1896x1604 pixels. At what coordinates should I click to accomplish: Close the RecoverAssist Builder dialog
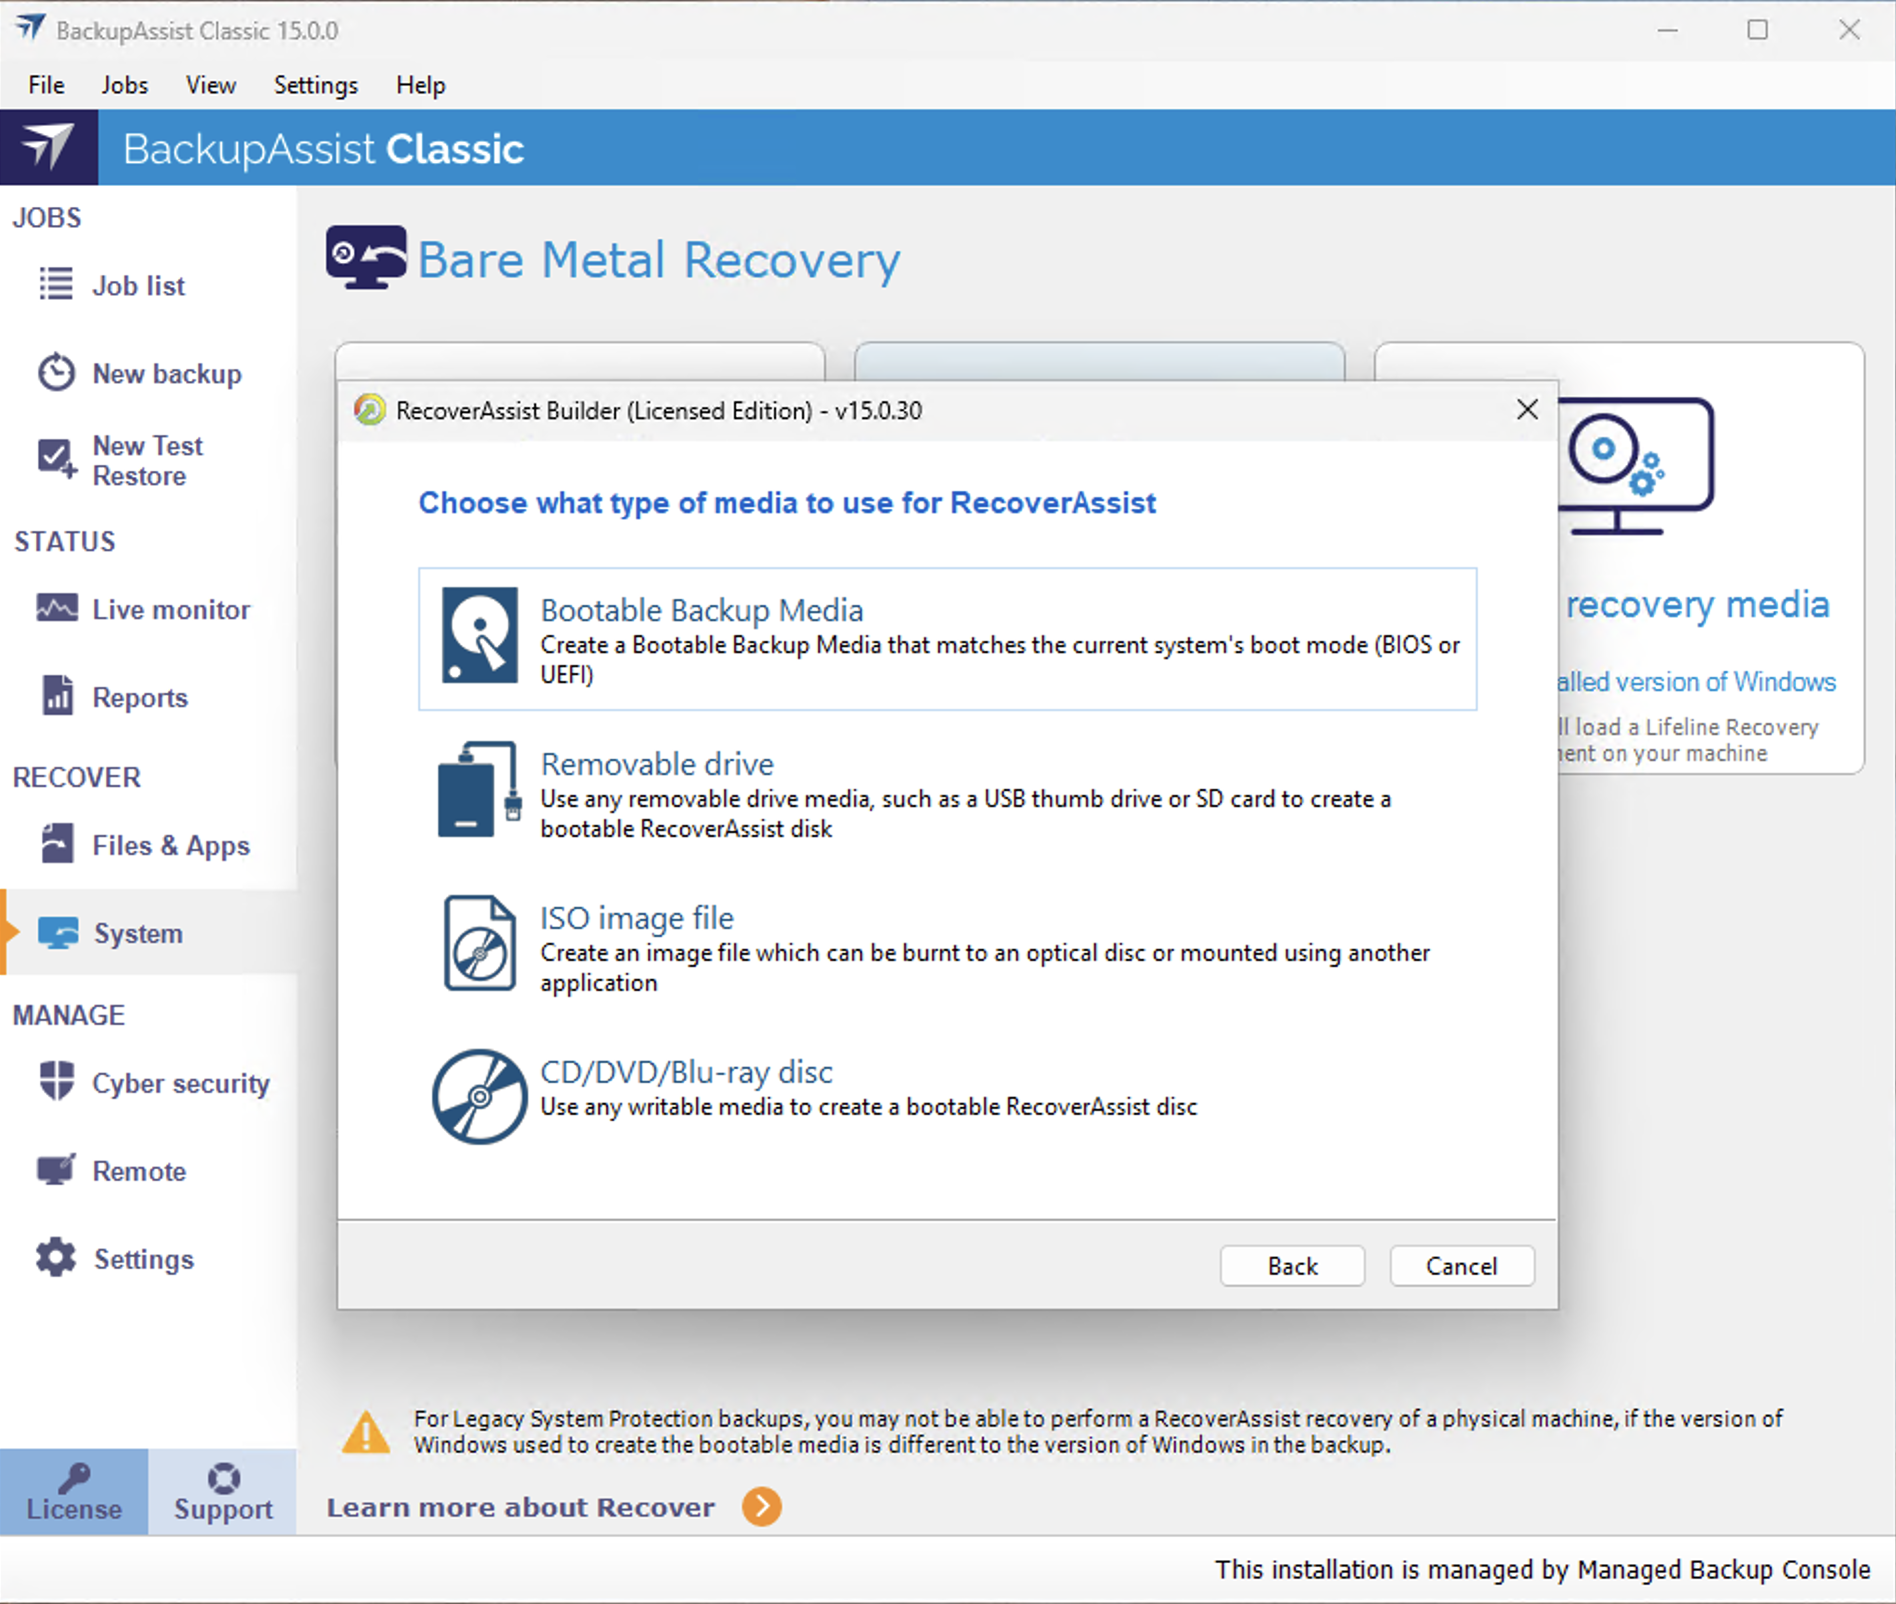1526,410
